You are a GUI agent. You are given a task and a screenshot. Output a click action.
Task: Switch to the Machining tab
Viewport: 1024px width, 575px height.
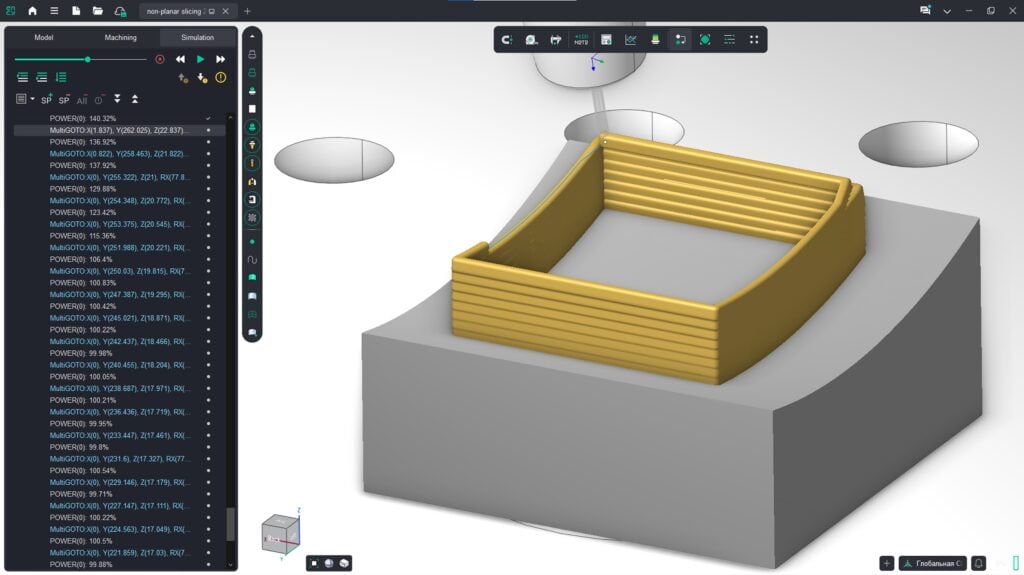(121, 38)
